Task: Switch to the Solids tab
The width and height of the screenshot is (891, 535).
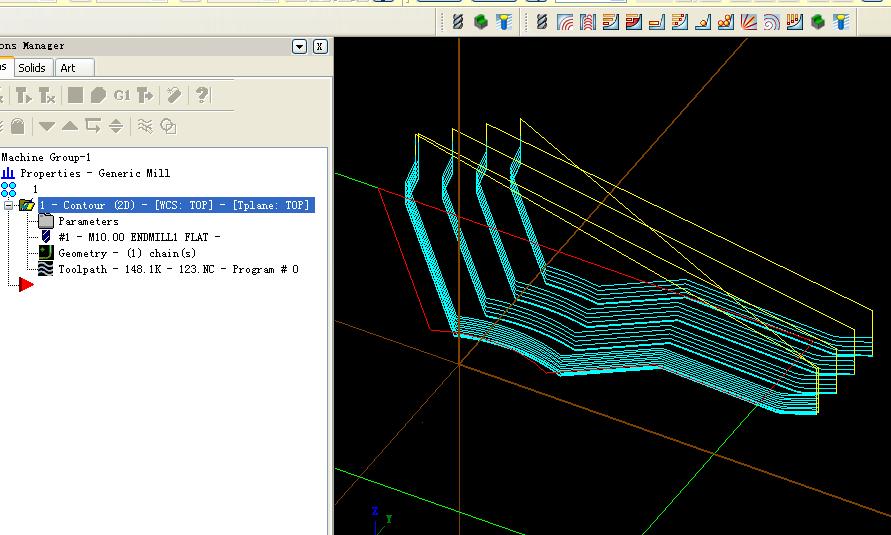Action: point(32,68)
